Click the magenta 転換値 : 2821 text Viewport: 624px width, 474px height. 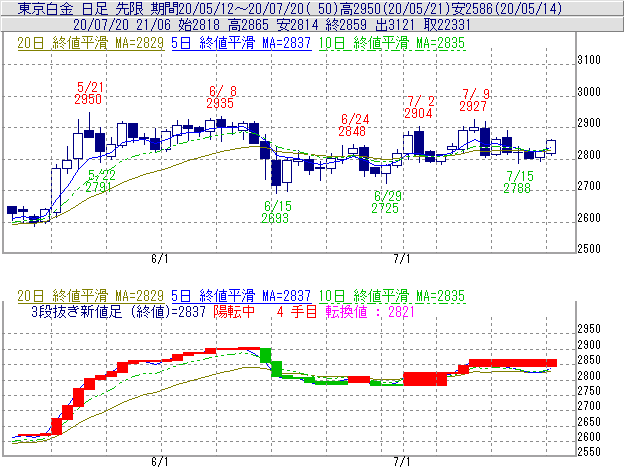tap(370, 312)
